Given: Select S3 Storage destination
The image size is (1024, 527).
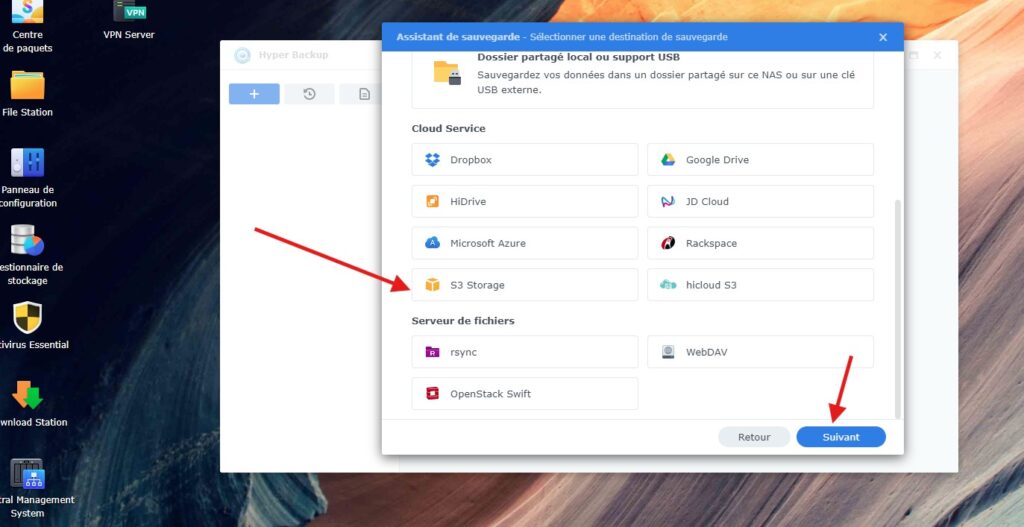Looking at the screenshot, I should click(x=525, y=285).
